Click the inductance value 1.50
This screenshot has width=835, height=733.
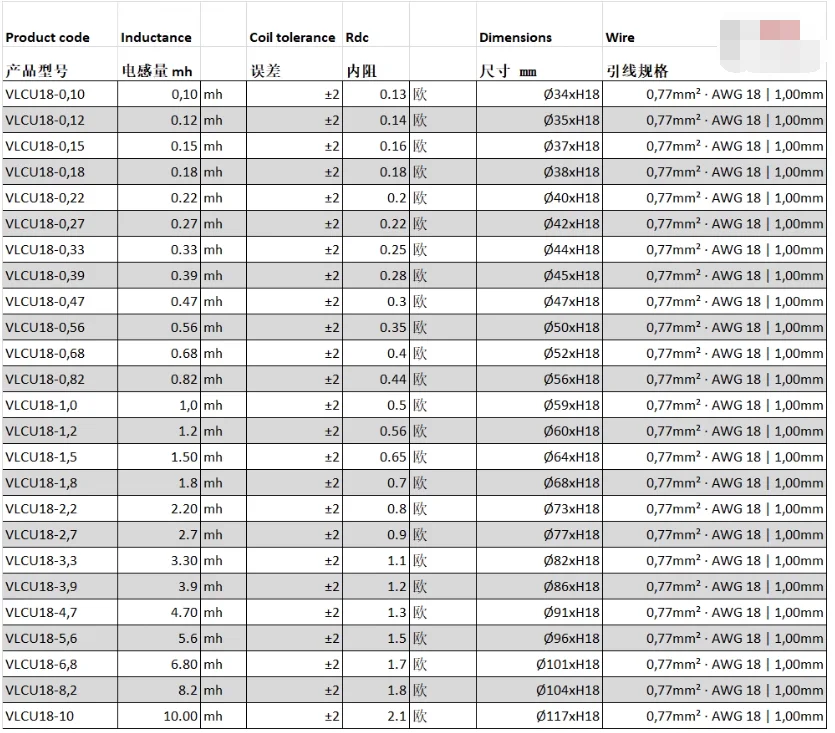coord(159,457)
